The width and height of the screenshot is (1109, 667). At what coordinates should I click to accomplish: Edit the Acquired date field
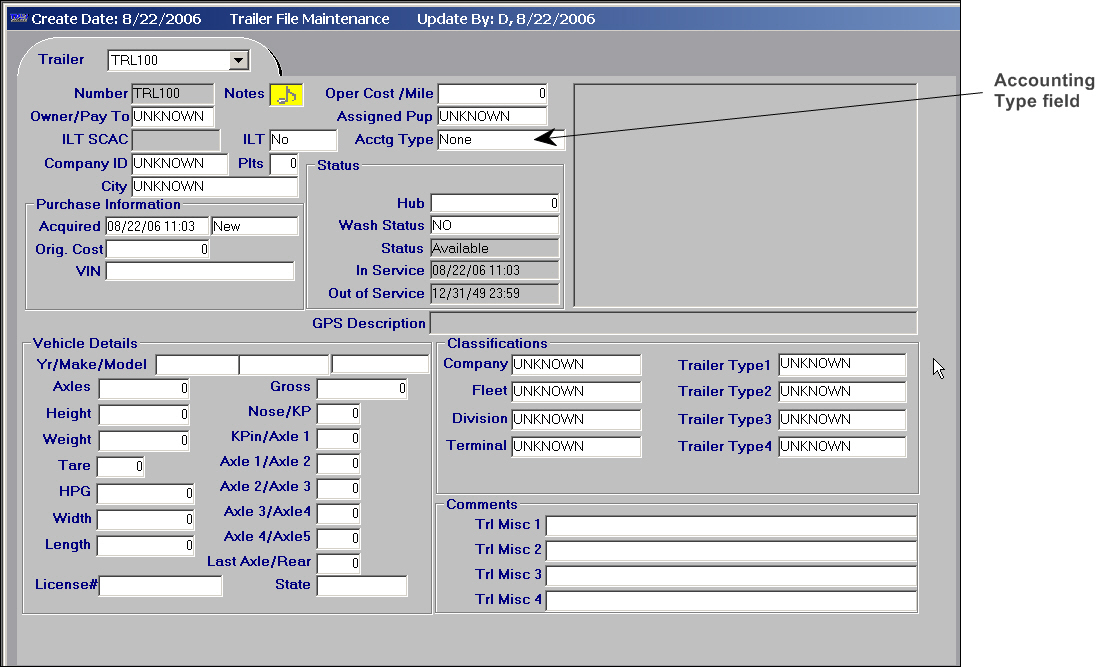coord(157,226)
